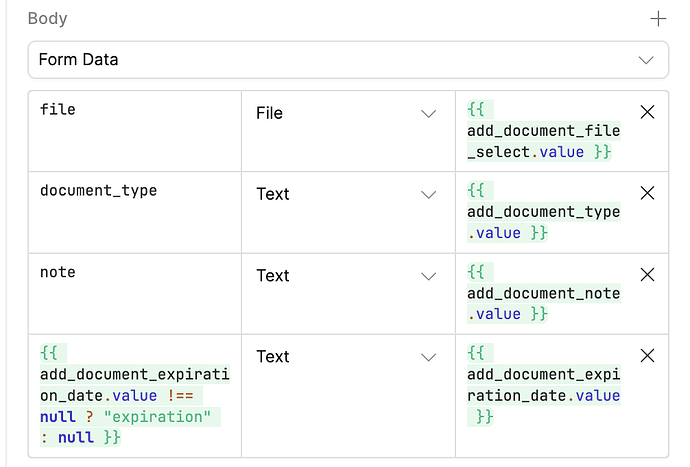
Task: Open the Text type dropdown for note row
Action: point(347,276)
